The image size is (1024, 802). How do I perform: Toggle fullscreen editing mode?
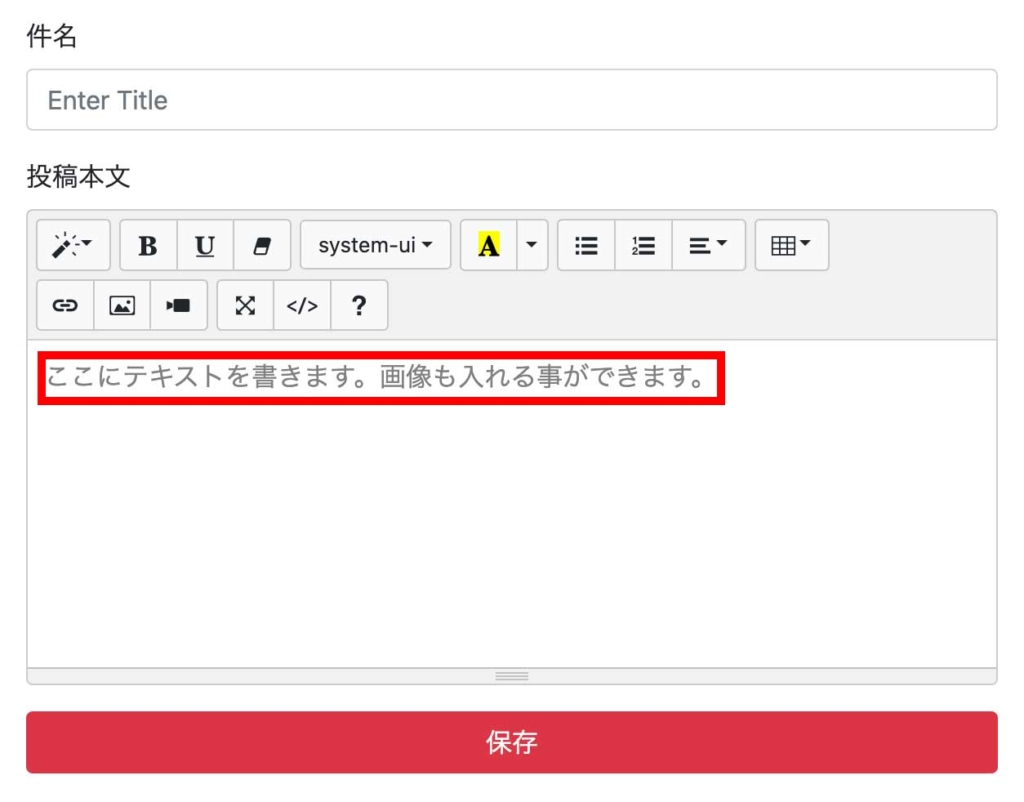tap(245, 306)
